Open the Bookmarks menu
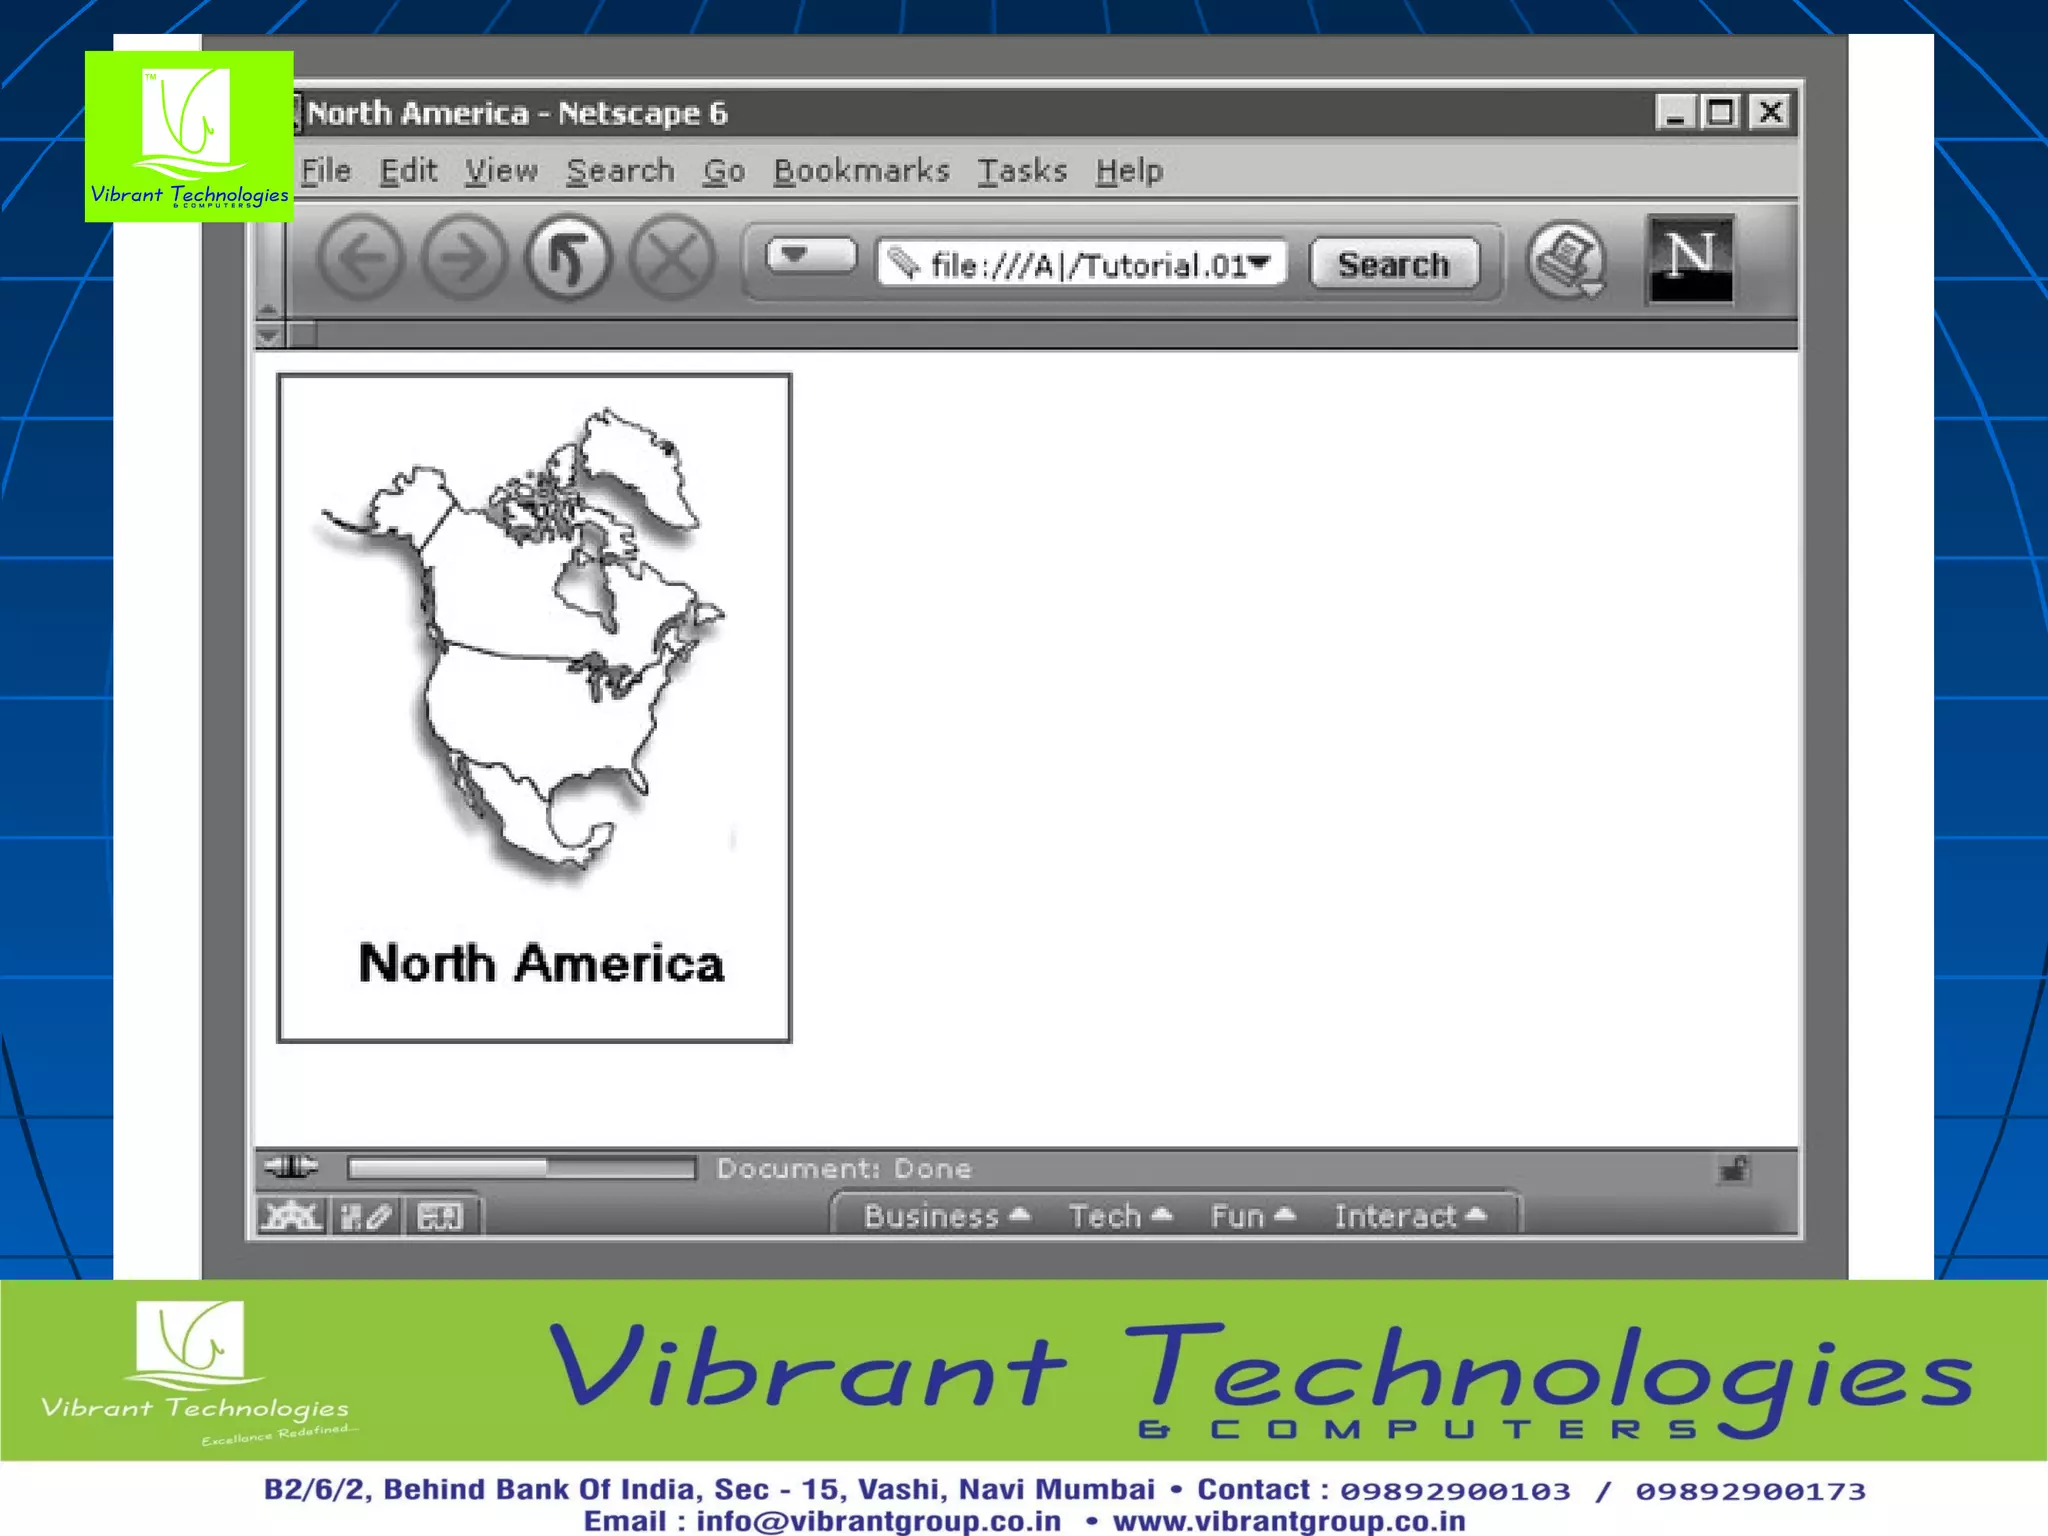This screenshot has height=1536, width=2048. click(861, 171)
